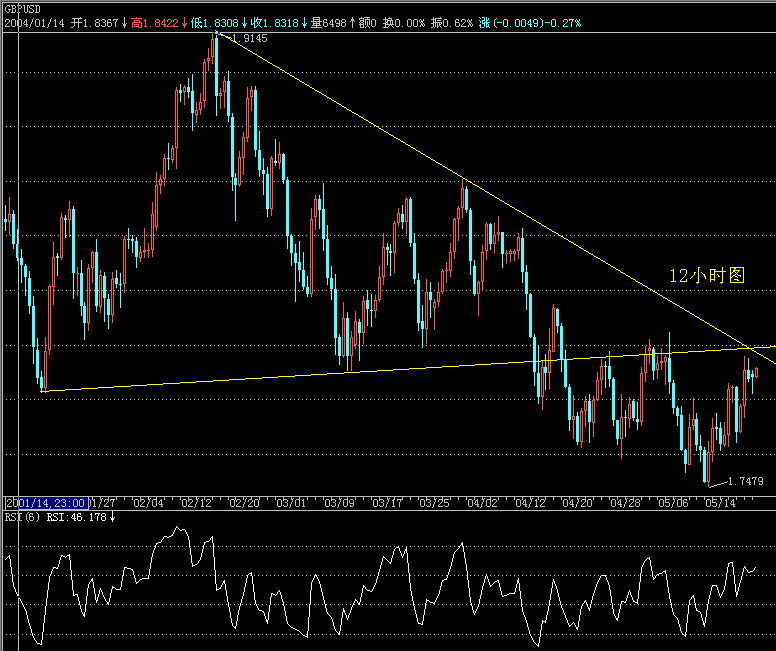Click the amplitude value 振0.62%
Viewport: 776px width, 651px height.
(451, 23)
